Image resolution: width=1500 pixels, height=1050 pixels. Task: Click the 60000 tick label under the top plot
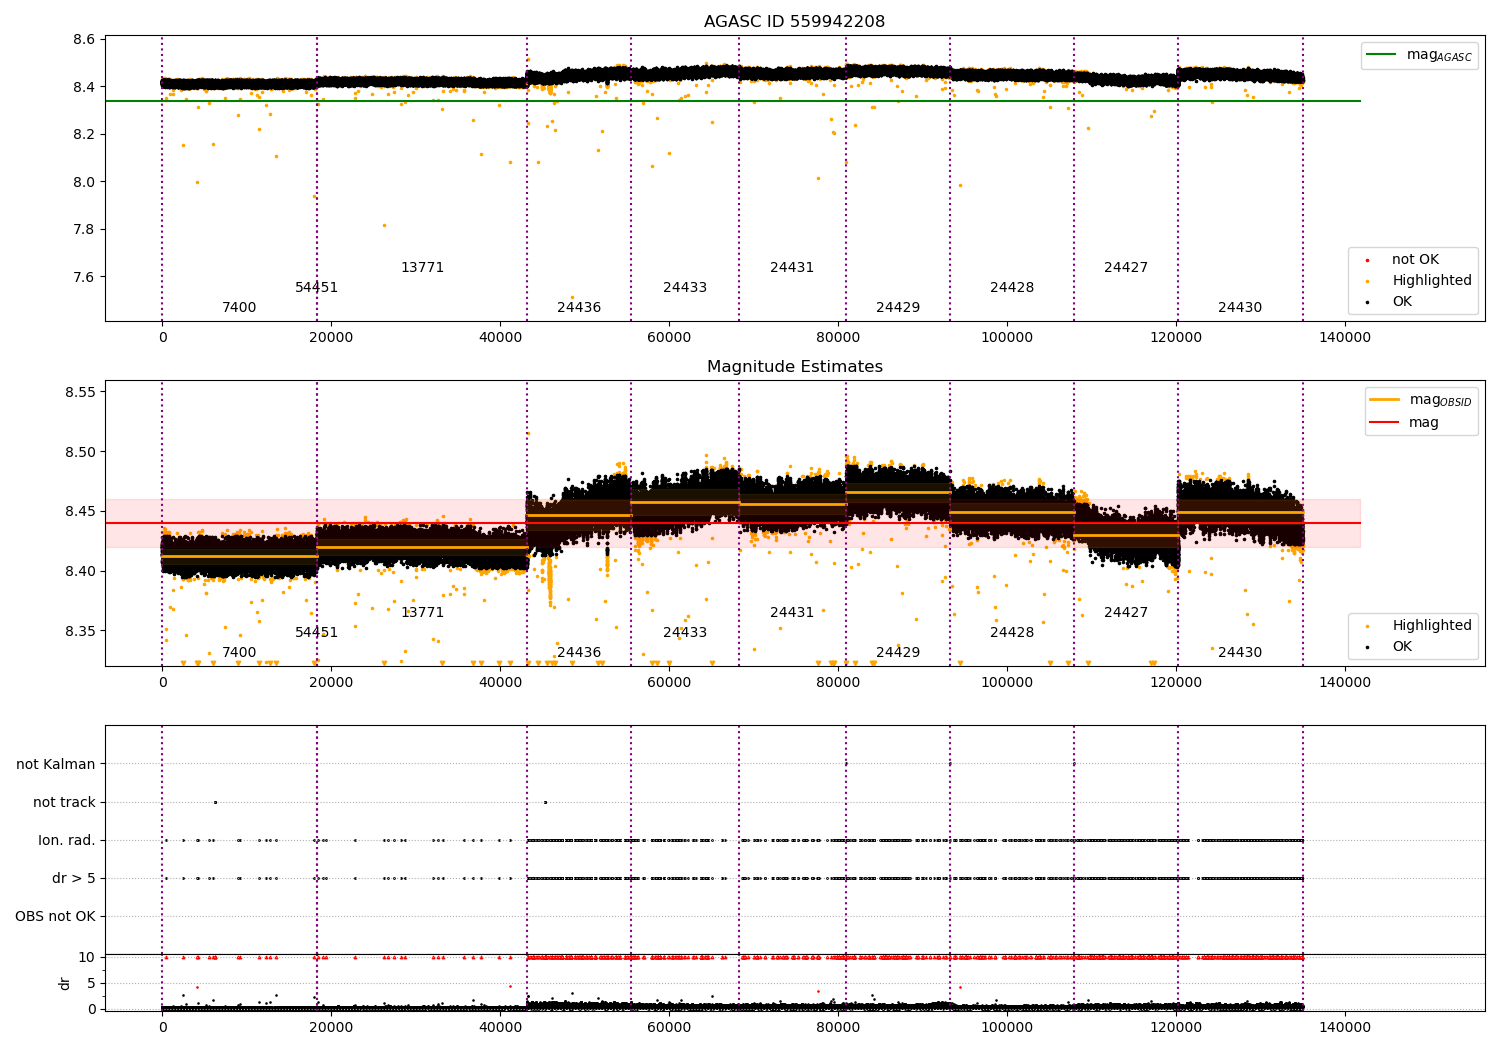pyautogui.click(x=669, y=338)
